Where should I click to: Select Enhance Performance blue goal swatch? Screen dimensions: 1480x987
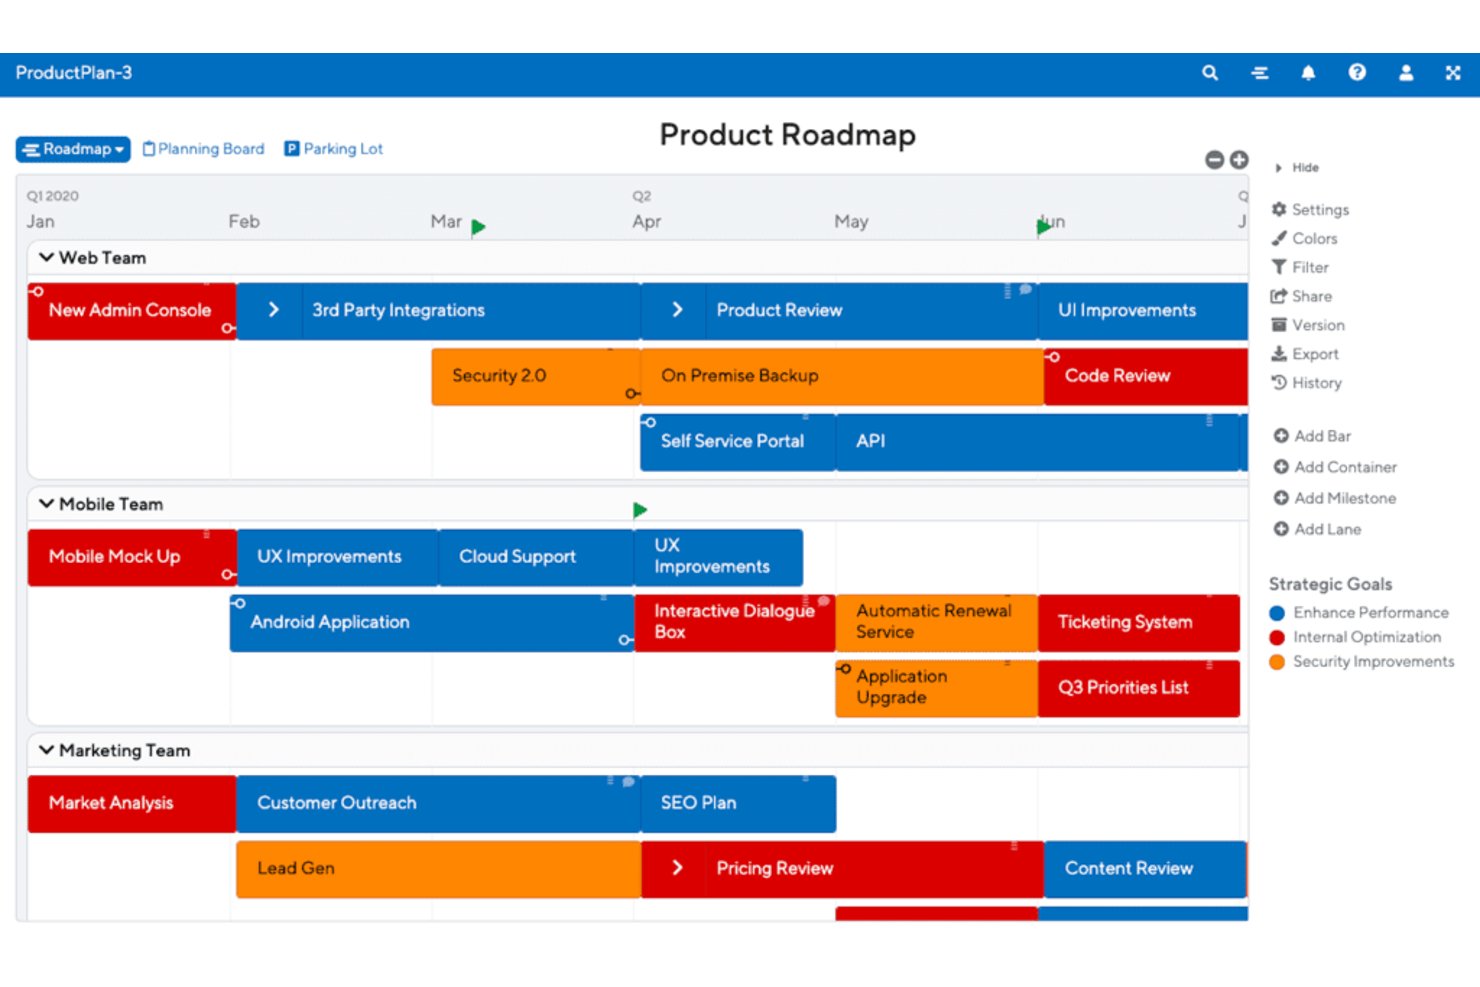pos(1277,613)
